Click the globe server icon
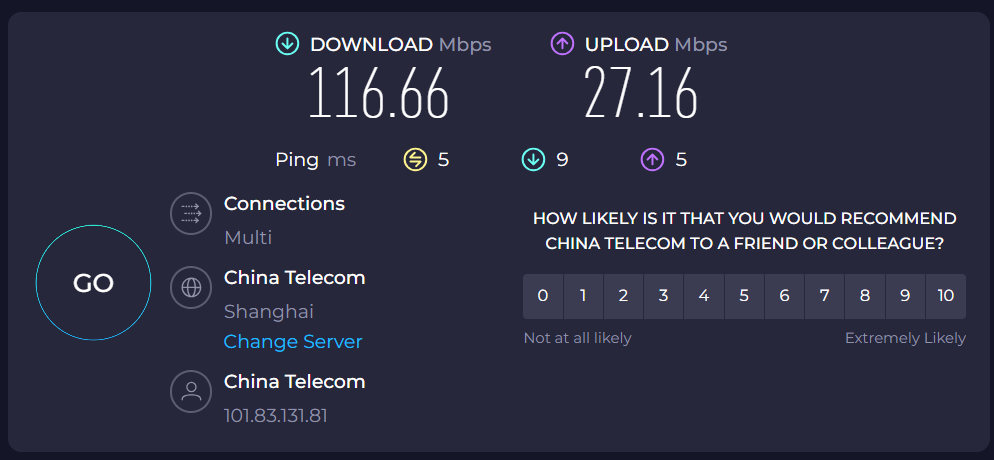The height and width of the screenshot is (460, 994). click(x=190, y=288)
